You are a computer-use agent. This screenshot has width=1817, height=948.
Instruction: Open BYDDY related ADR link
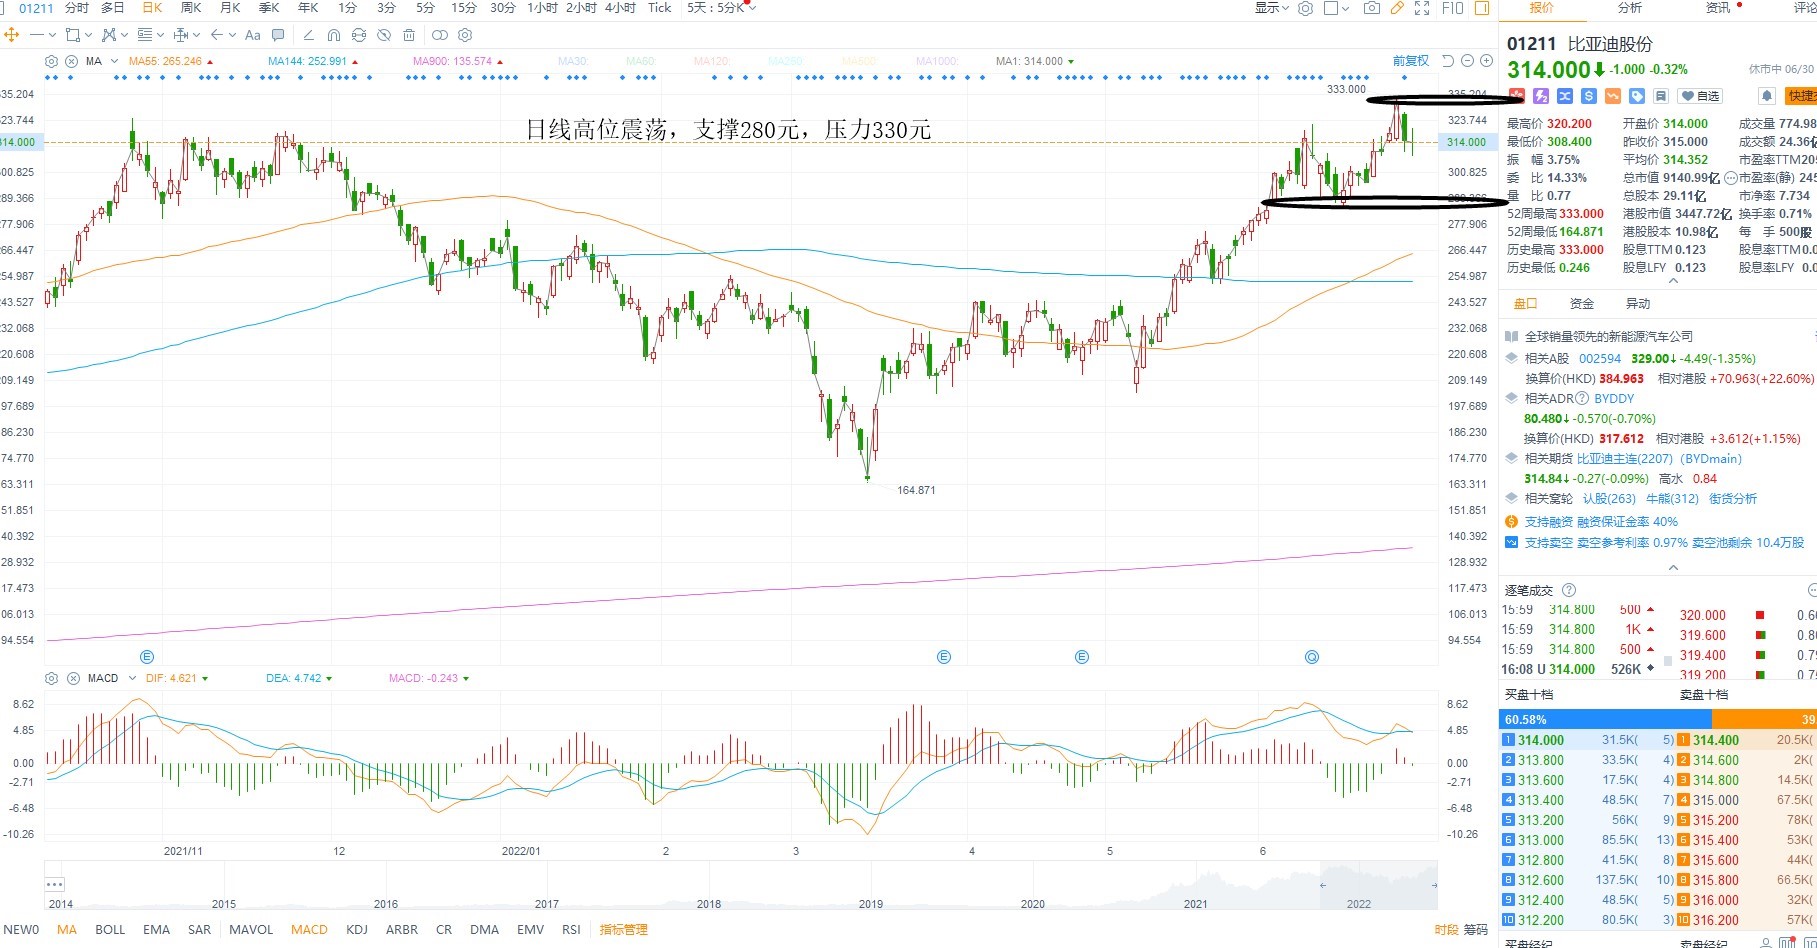click(1614, 398)
